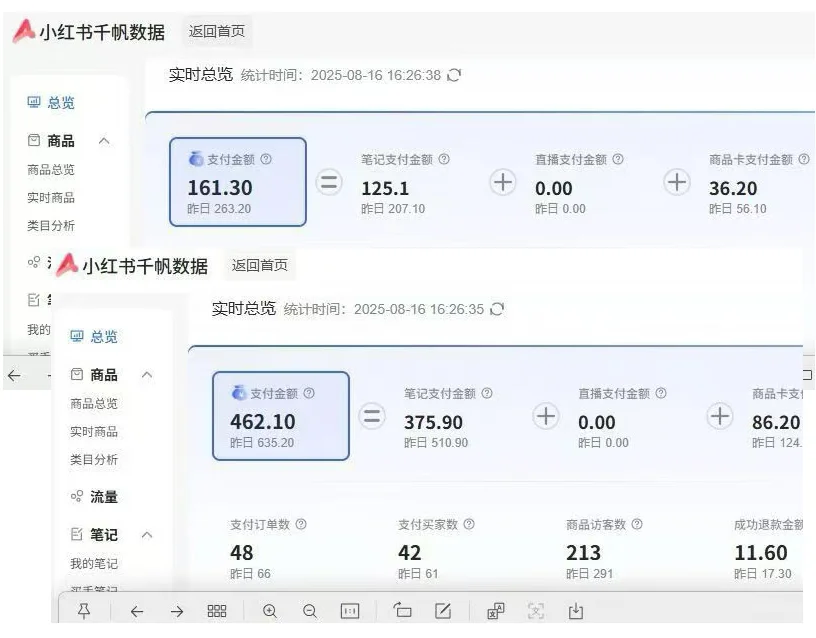This screenshot has width=816, height=638.
Task: Click the 实时总览 heading in front window
Action: tap(244, 309)
